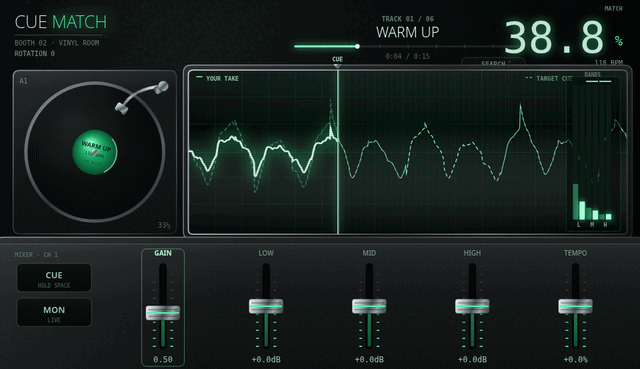Click the "118 BPM" readout
Screen dimensions: 640x369
tap(609, 62)
